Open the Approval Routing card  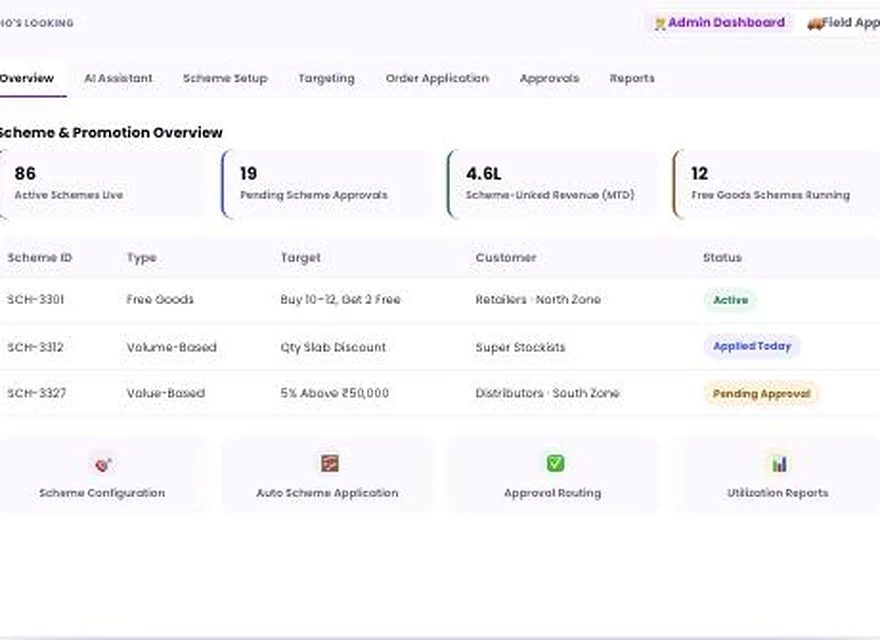[x=553, y=475]
